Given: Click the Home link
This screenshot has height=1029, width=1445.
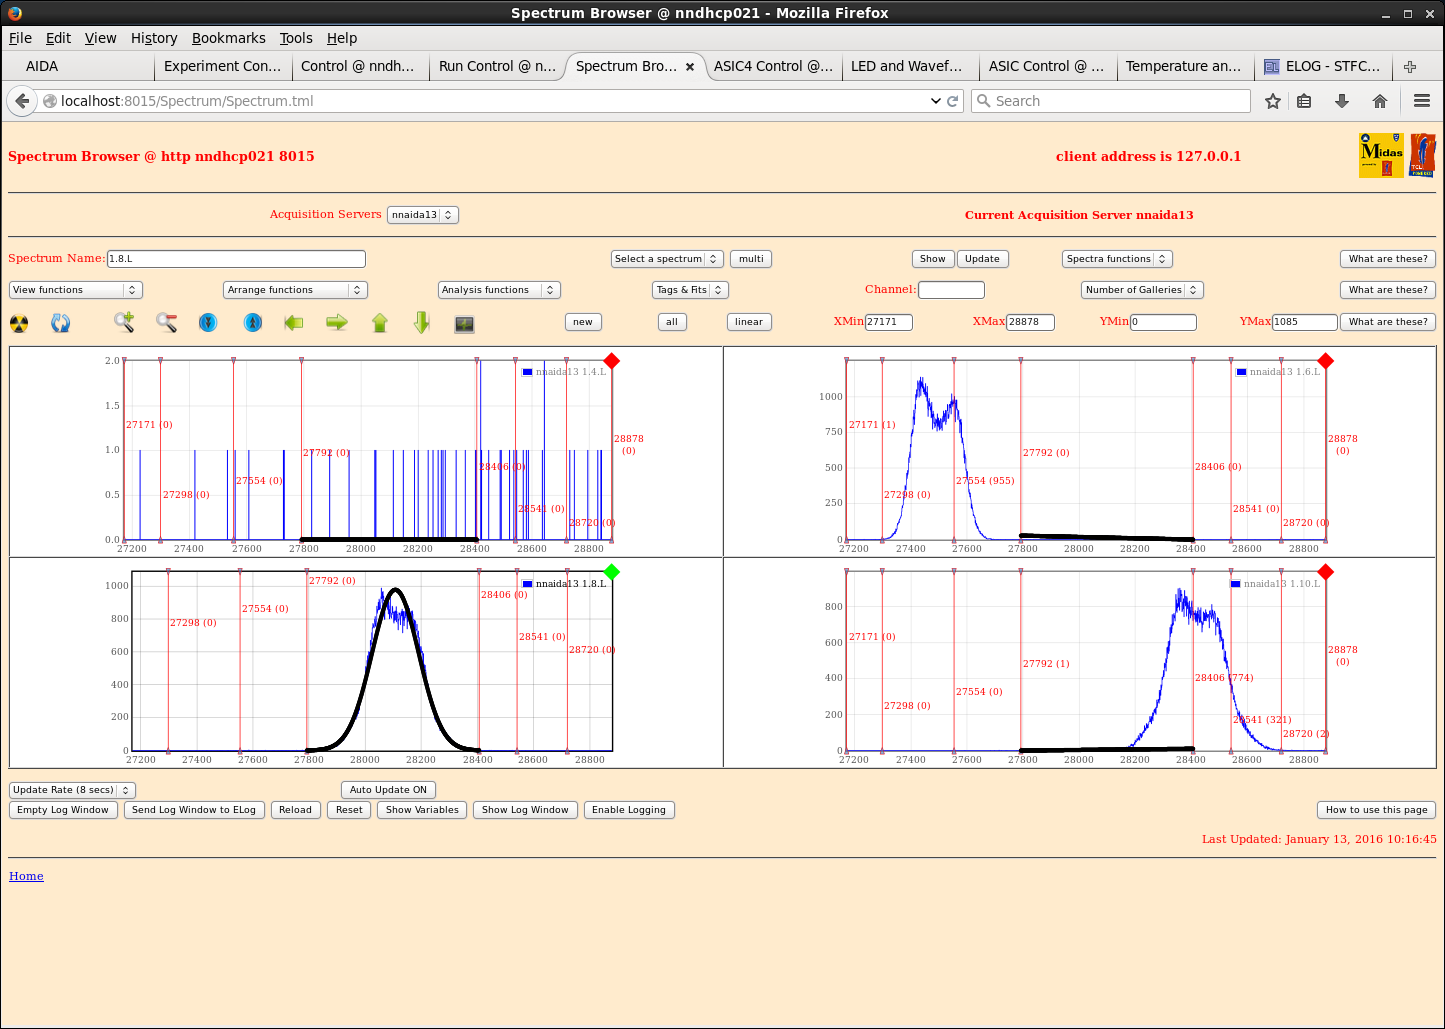Looking at the screenshot, I should point(26,876).
